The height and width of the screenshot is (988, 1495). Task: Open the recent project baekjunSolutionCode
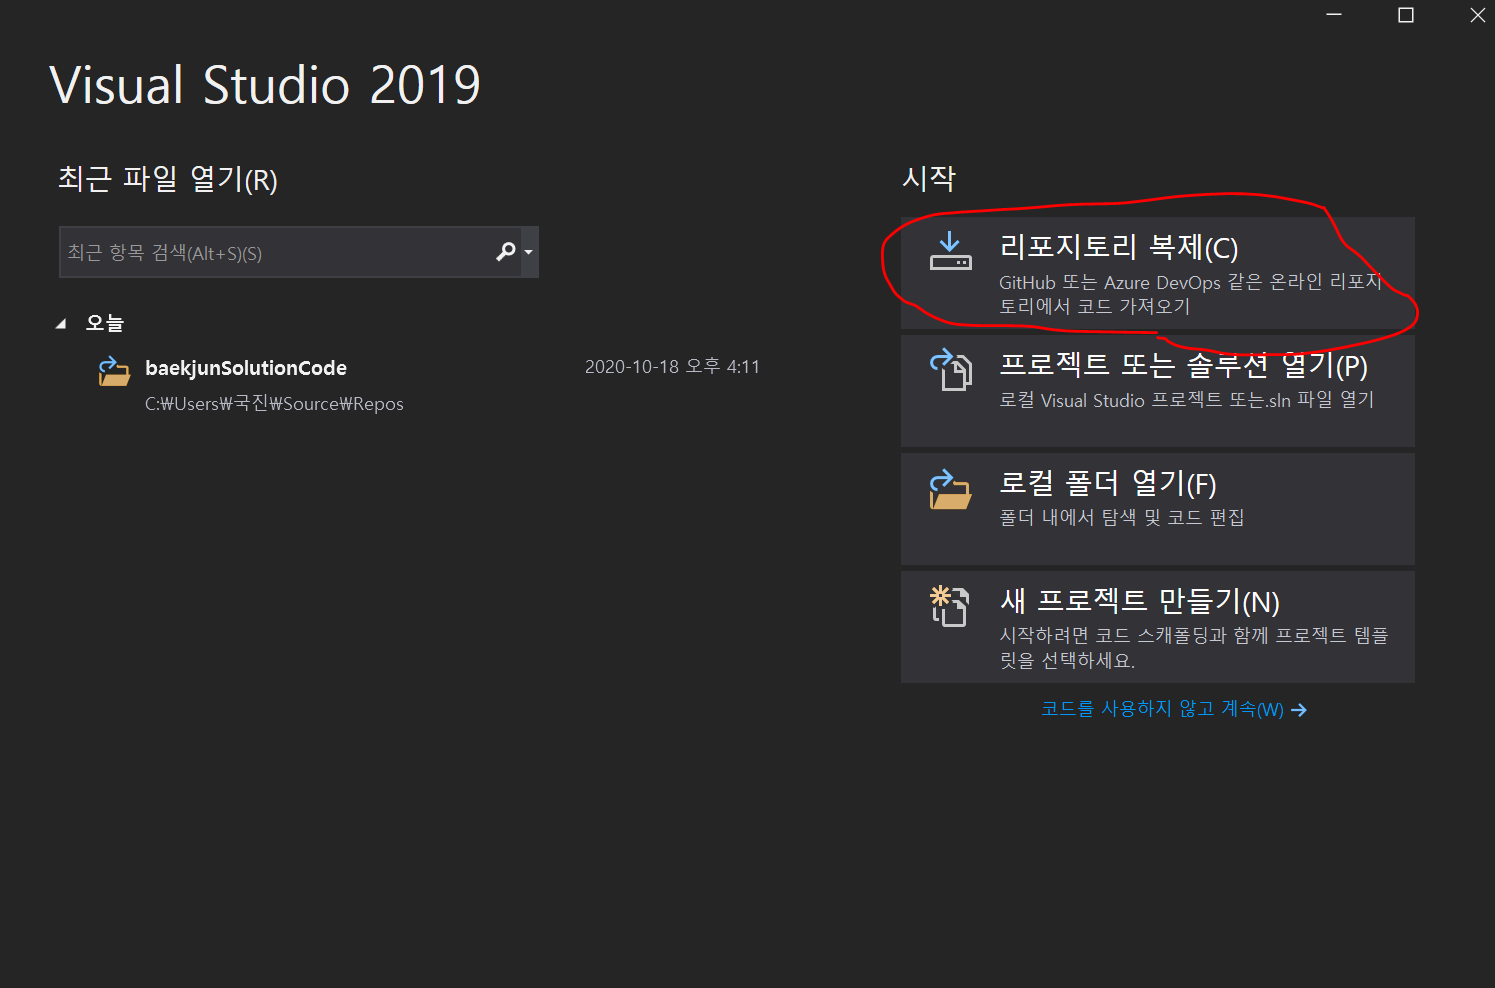tap(246, 367)
